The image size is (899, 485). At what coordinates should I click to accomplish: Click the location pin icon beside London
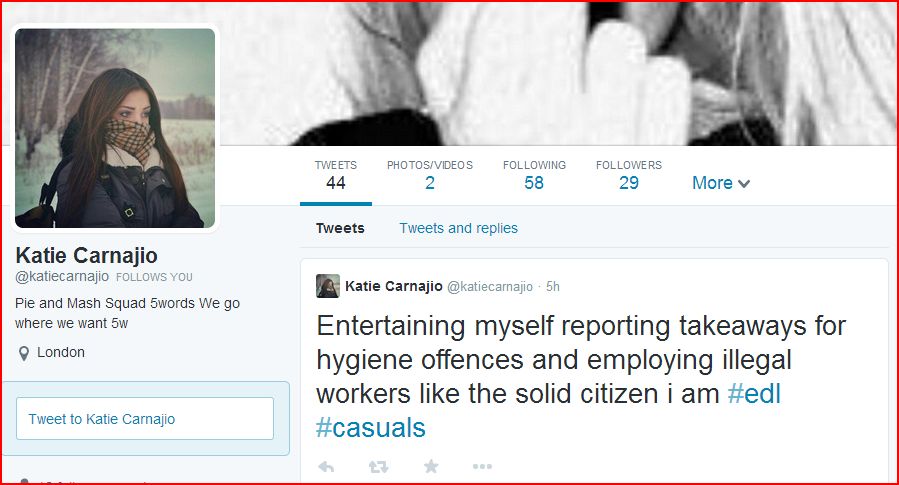click(x=23, y=353)
